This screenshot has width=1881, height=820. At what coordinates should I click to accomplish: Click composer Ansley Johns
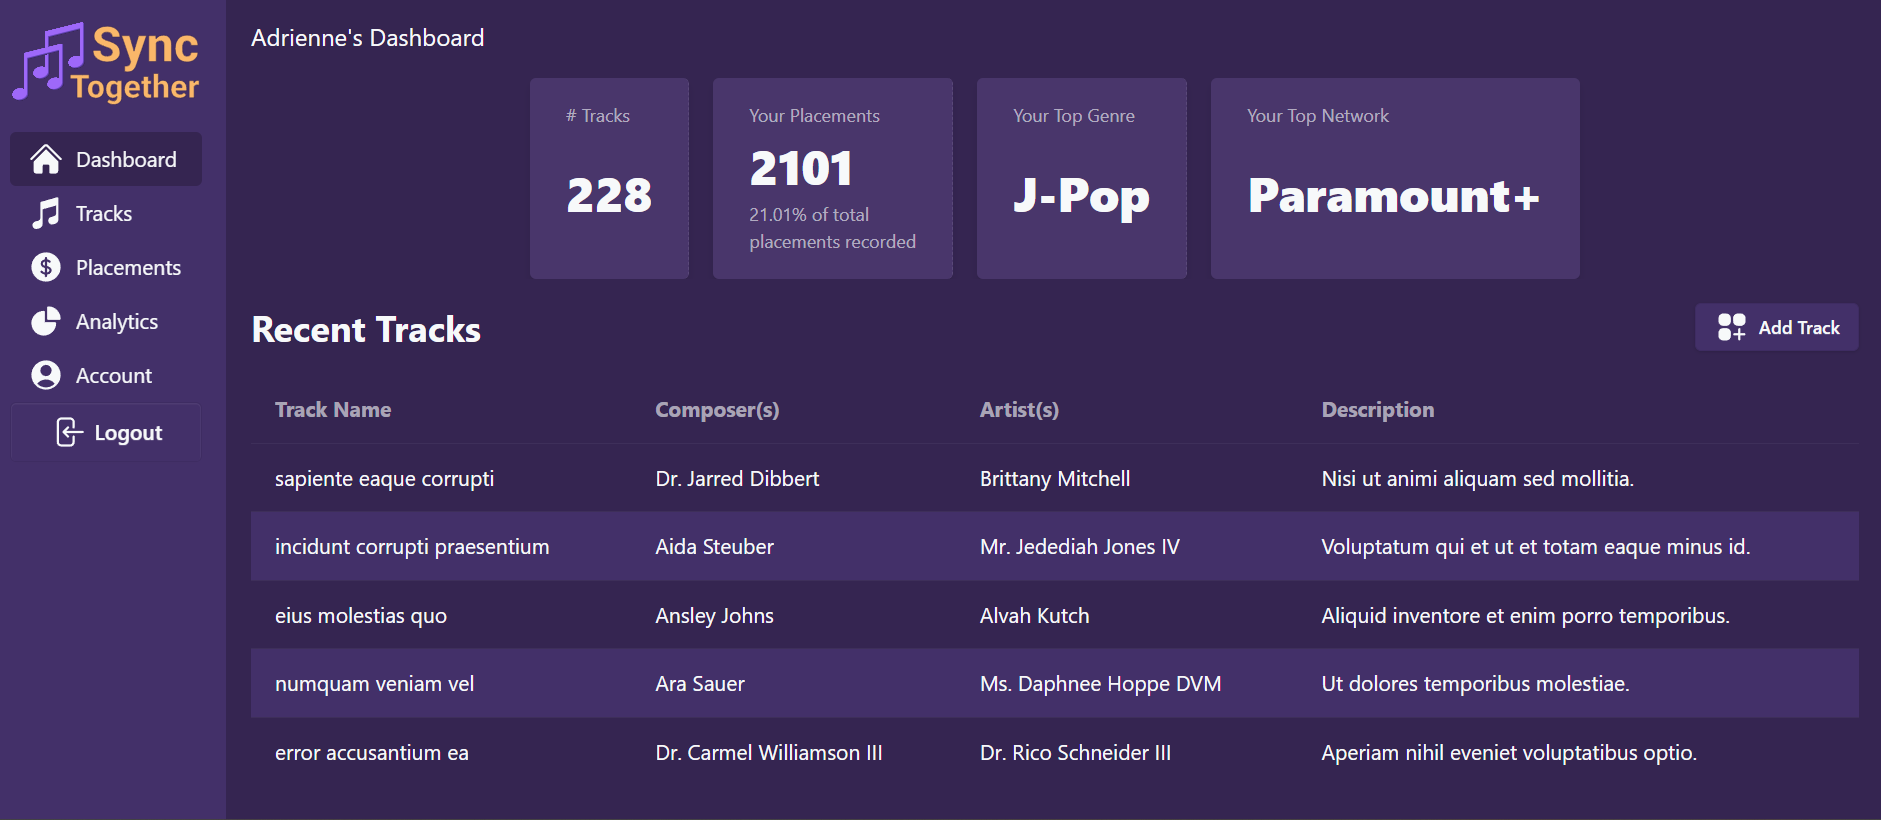coord(714,616)
